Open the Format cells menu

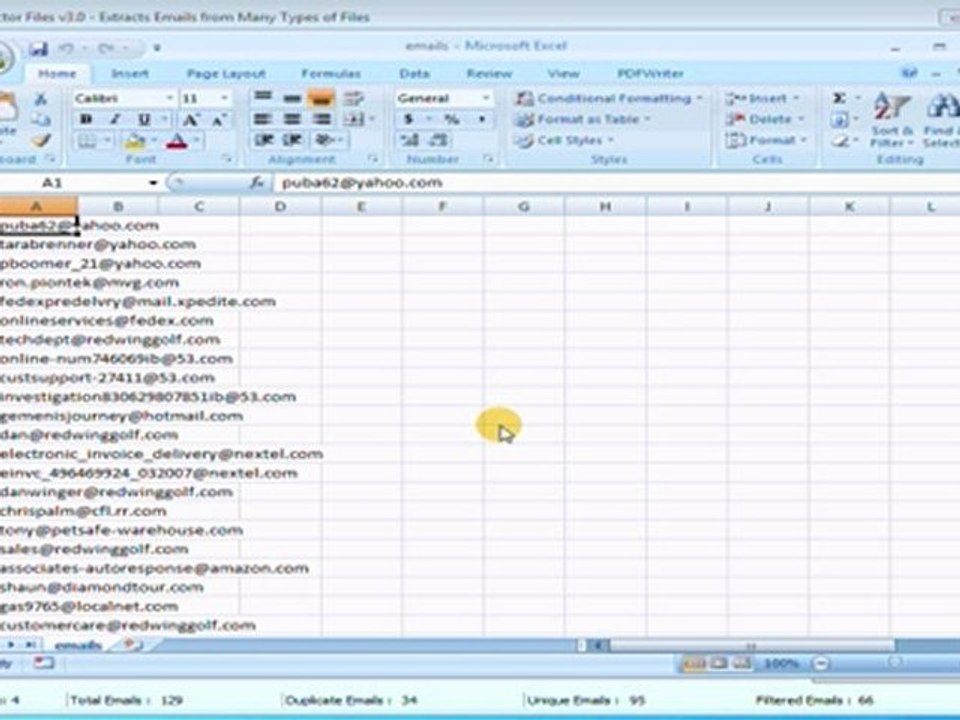(x=765, y=140)
